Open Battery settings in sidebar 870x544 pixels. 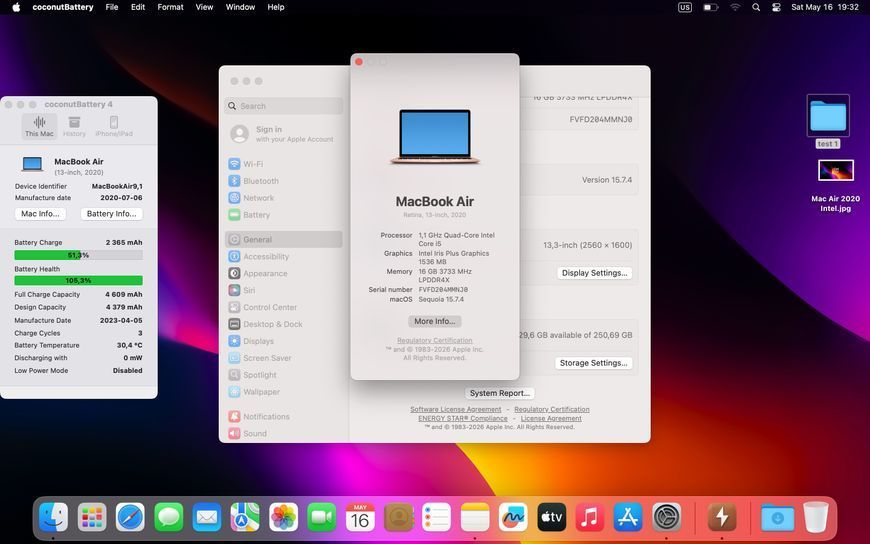284,215
